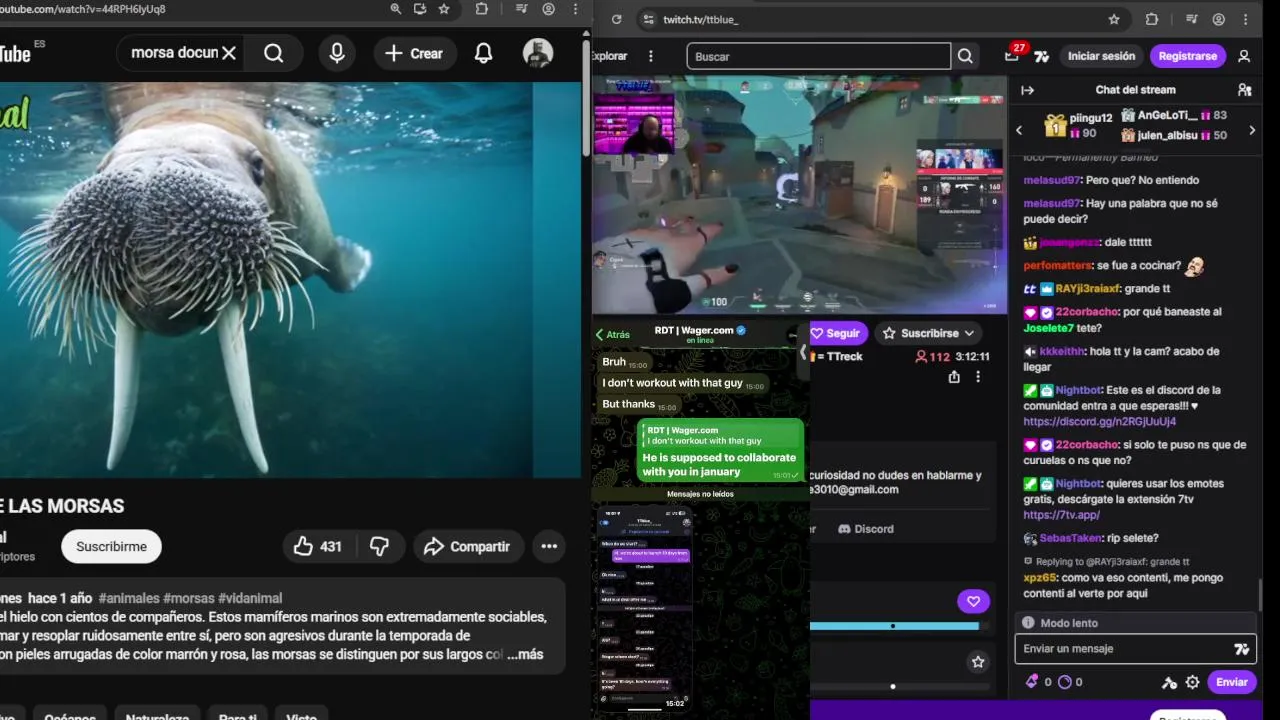Open stream options three-dot menu

coord(978,377)
